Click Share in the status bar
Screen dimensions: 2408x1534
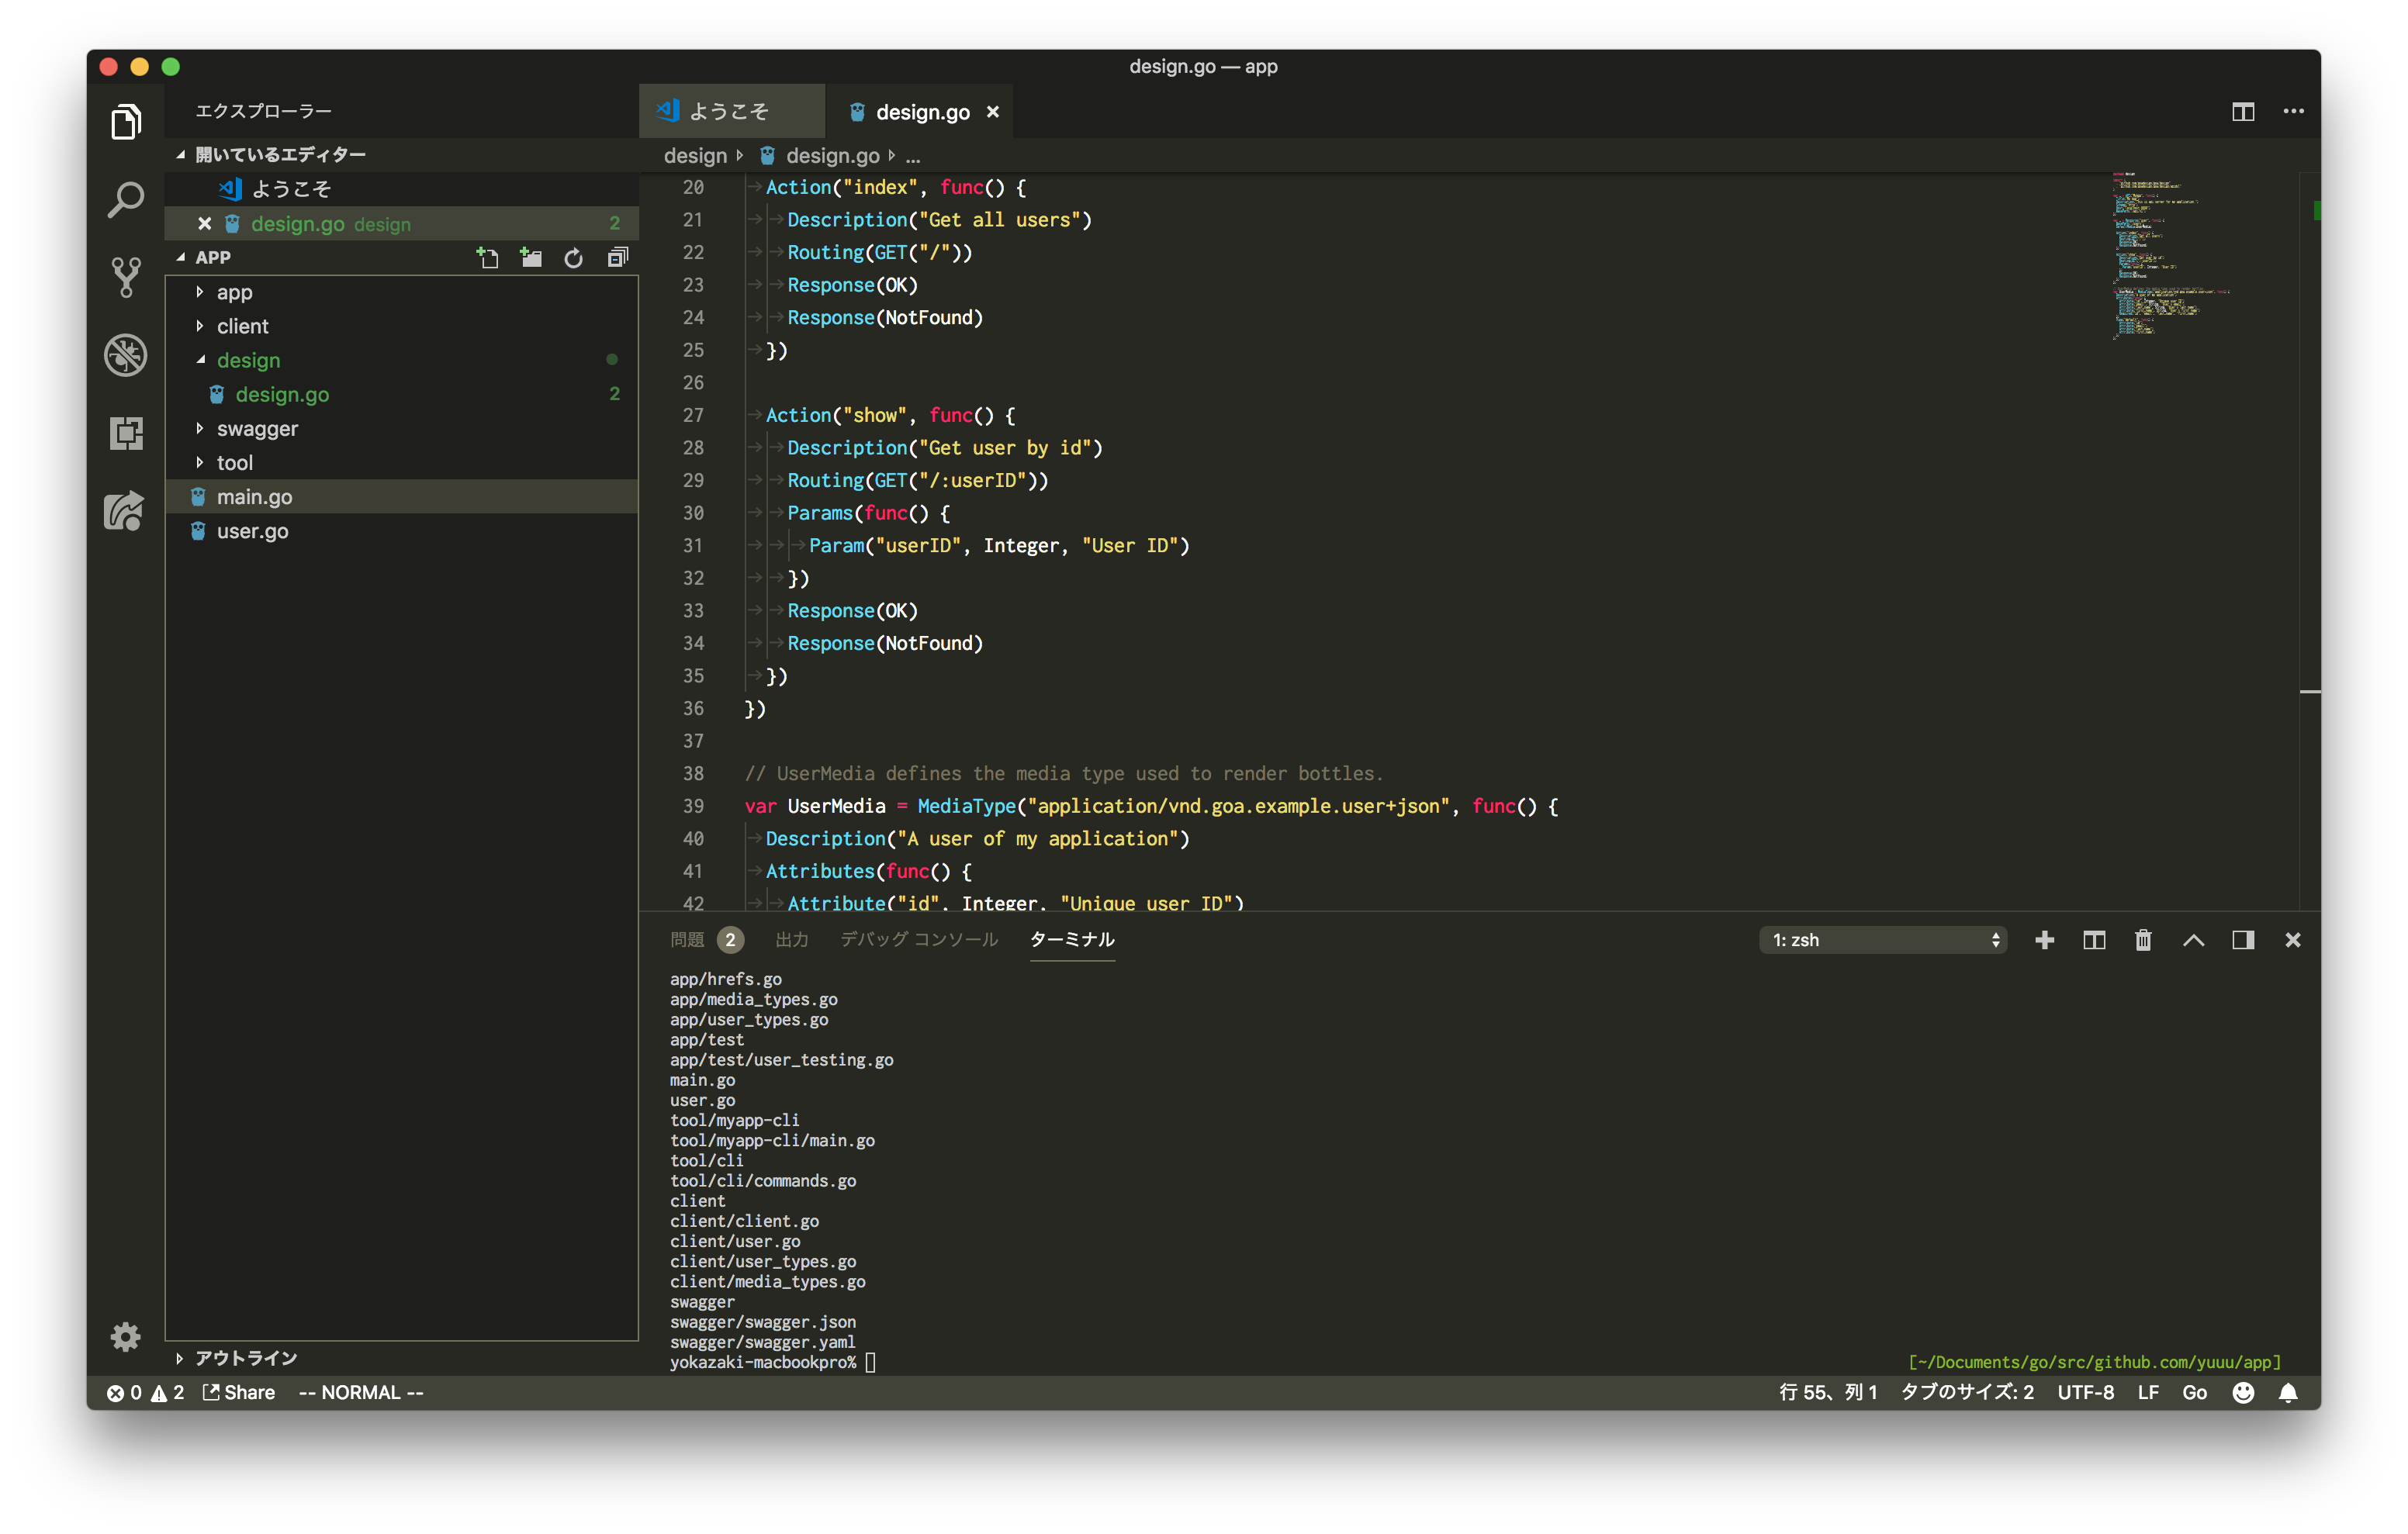tap(238, 1392)
